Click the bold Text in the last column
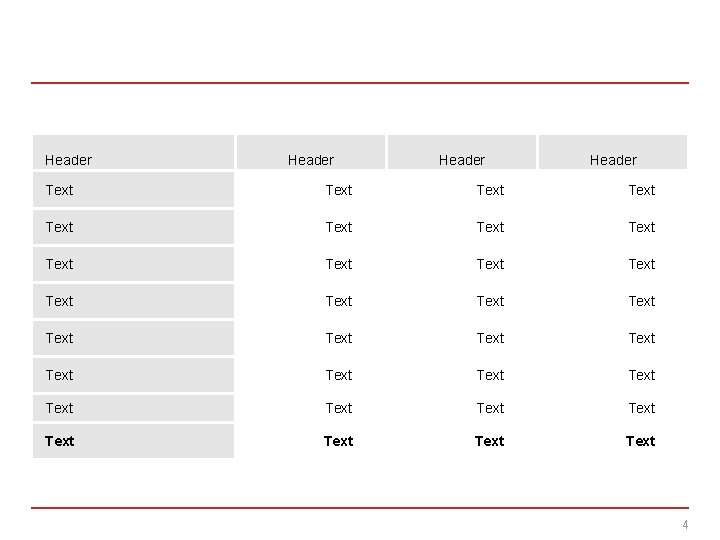 (641, 441)
